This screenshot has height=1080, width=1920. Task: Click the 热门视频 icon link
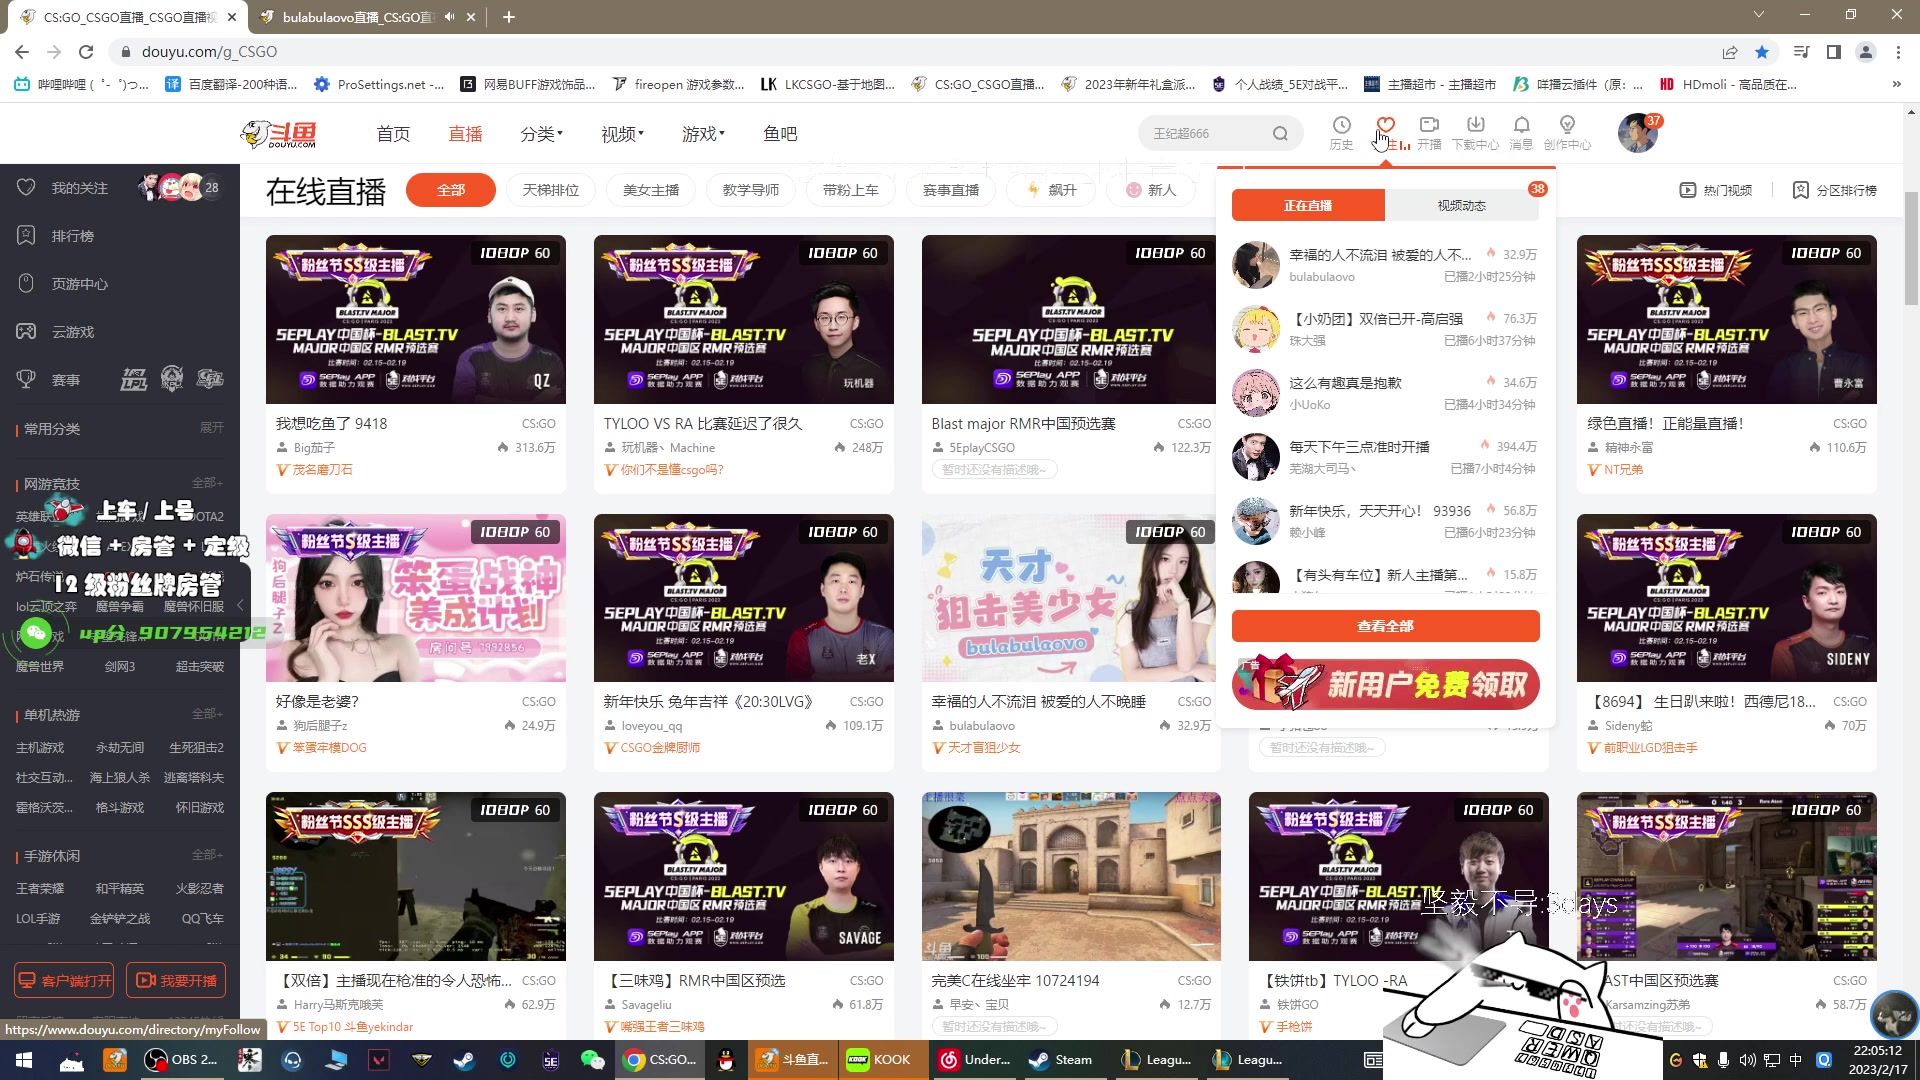click(x=1716, y=190)
